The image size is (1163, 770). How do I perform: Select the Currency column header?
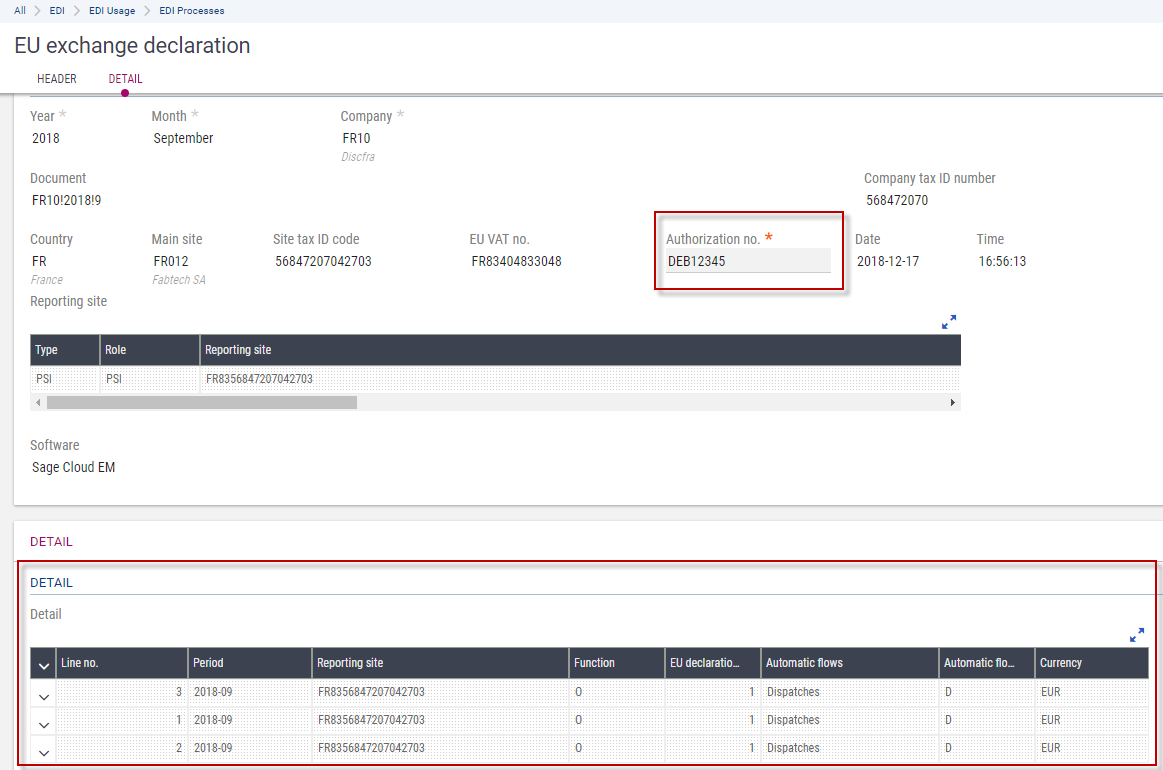(x=1090, y=663)
